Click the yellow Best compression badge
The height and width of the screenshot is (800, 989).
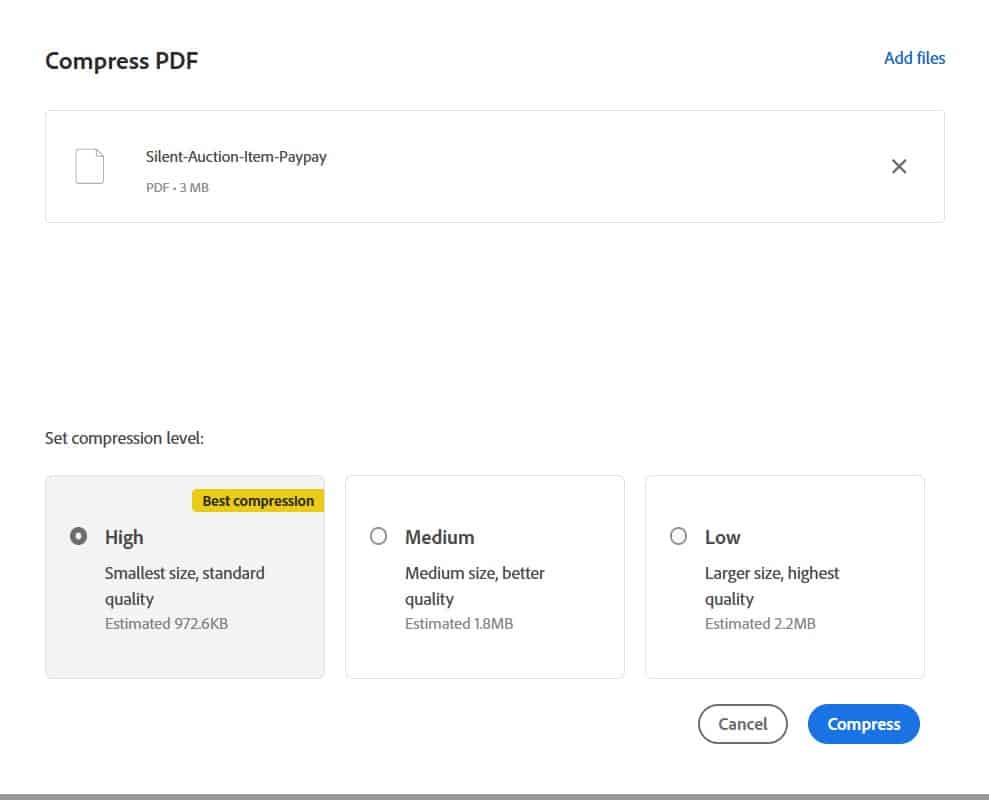258,501
